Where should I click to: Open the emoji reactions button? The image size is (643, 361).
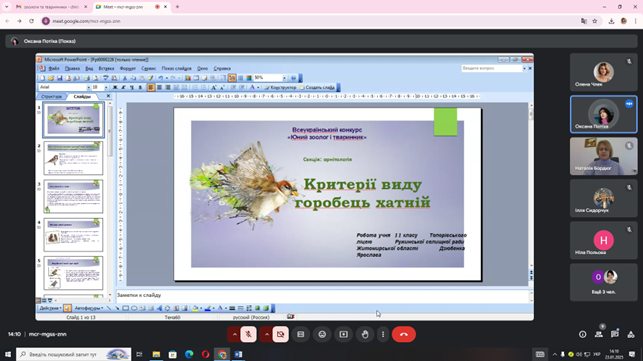322,334
